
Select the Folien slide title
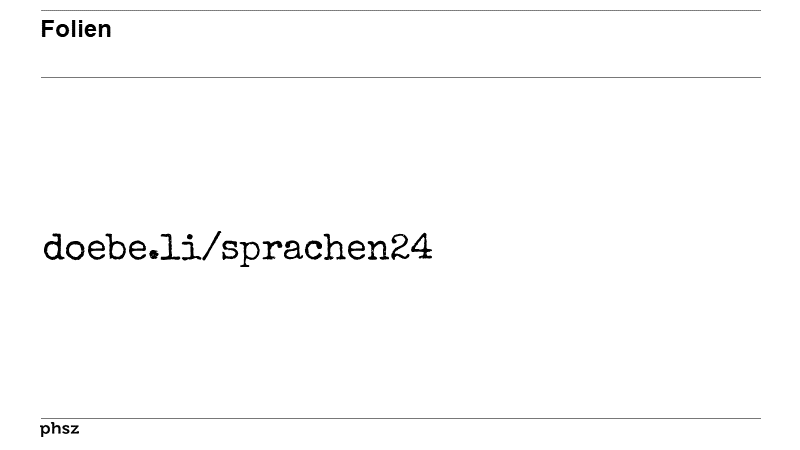click(76, 29)
